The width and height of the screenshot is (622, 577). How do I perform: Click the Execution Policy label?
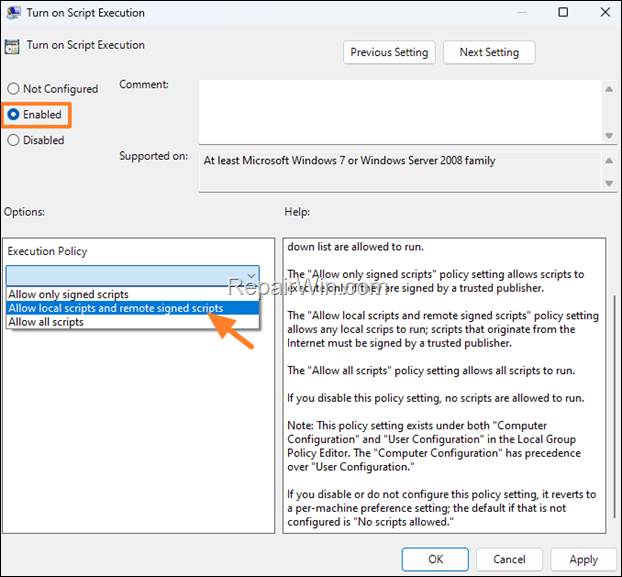47,251
